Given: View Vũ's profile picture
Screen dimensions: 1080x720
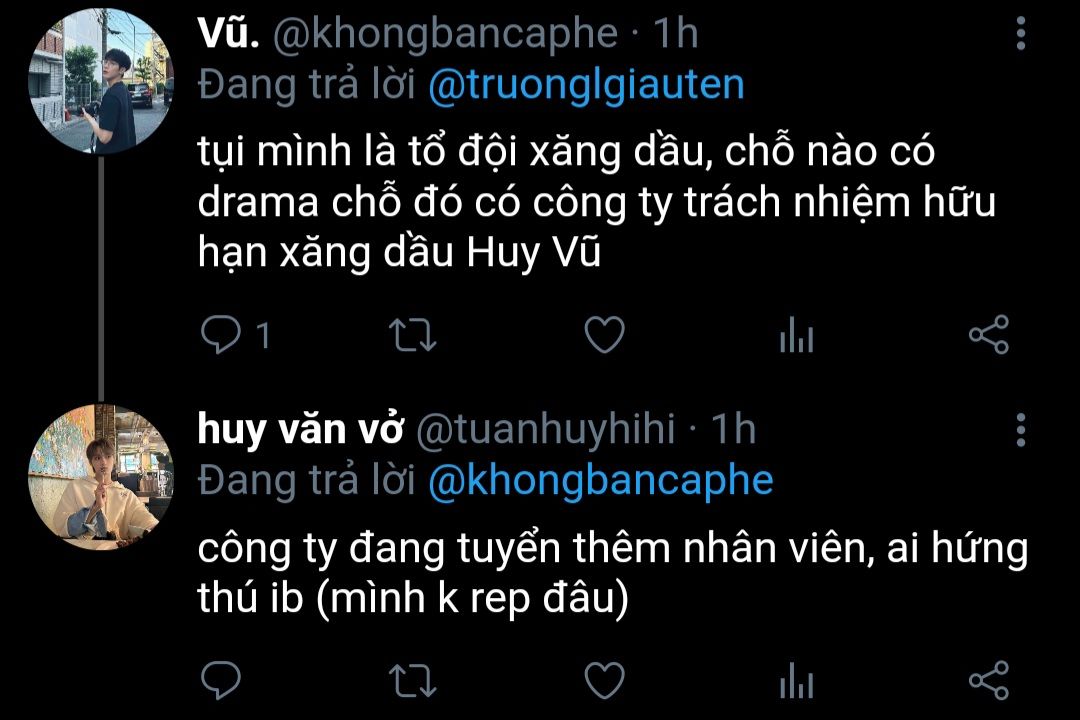Looking at the screenshot, I should pyautogui.click(x=101, y=81).
